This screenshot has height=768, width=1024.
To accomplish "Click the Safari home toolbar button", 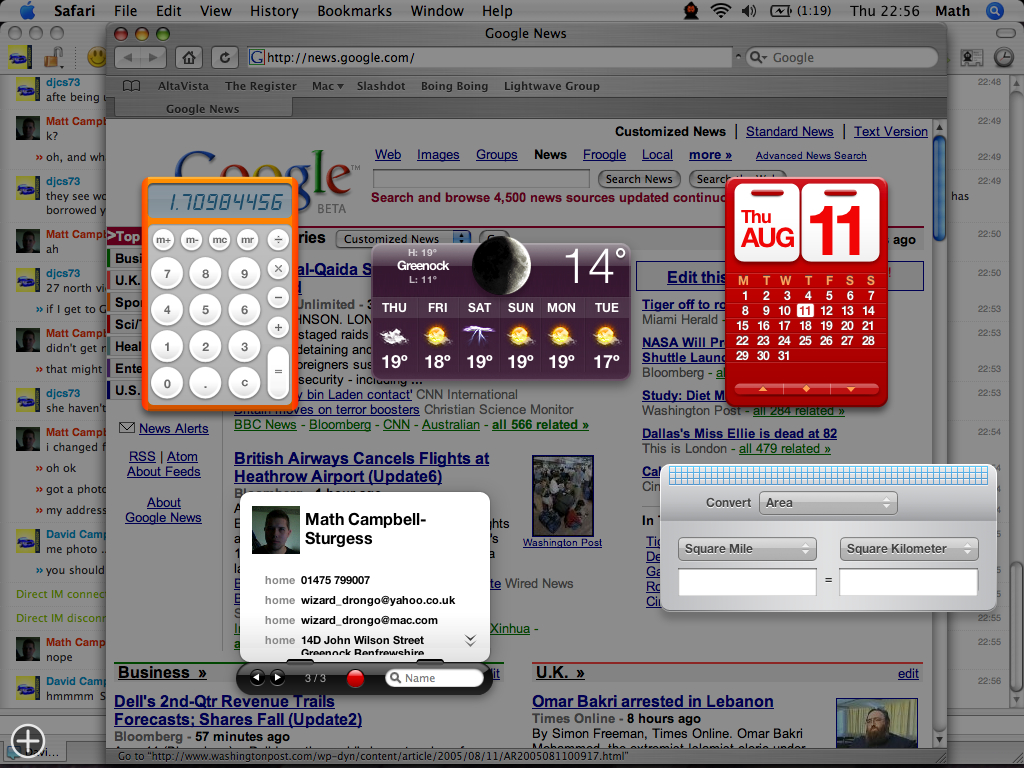I will [x=189, y=57].
